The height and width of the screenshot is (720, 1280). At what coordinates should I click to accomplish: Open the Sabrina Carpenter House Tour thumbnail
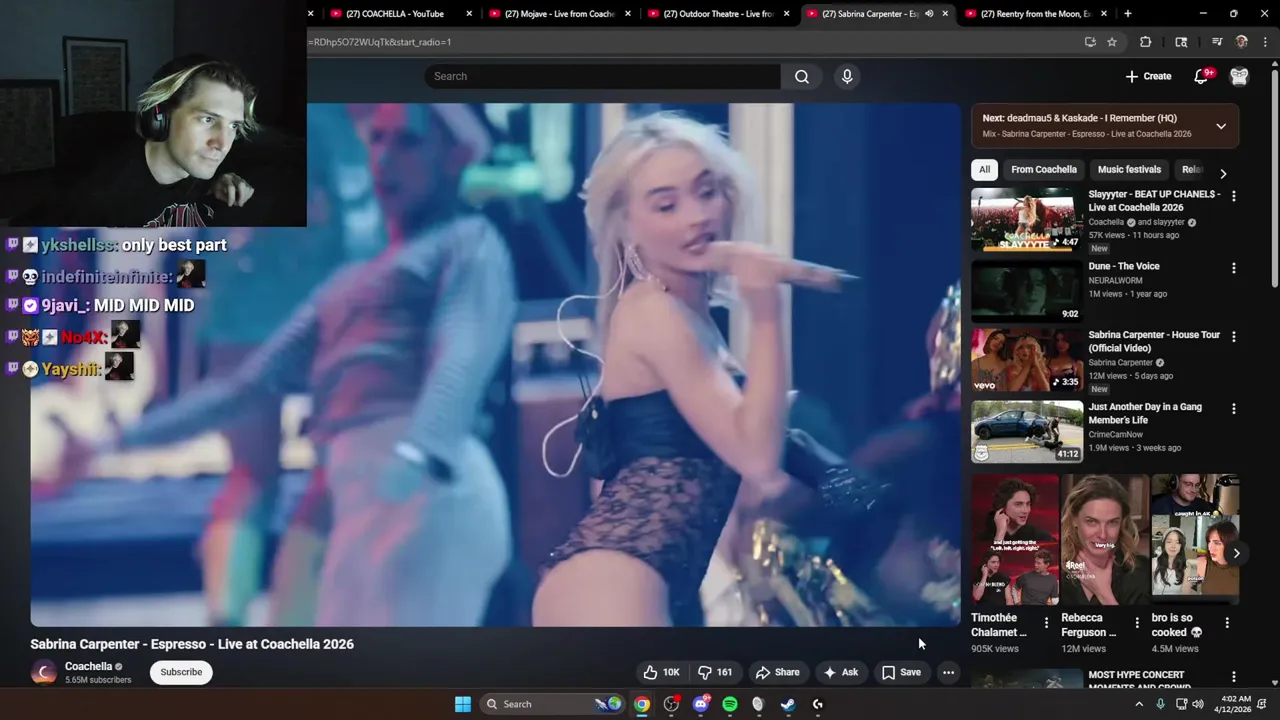[x=1027, y=360]
